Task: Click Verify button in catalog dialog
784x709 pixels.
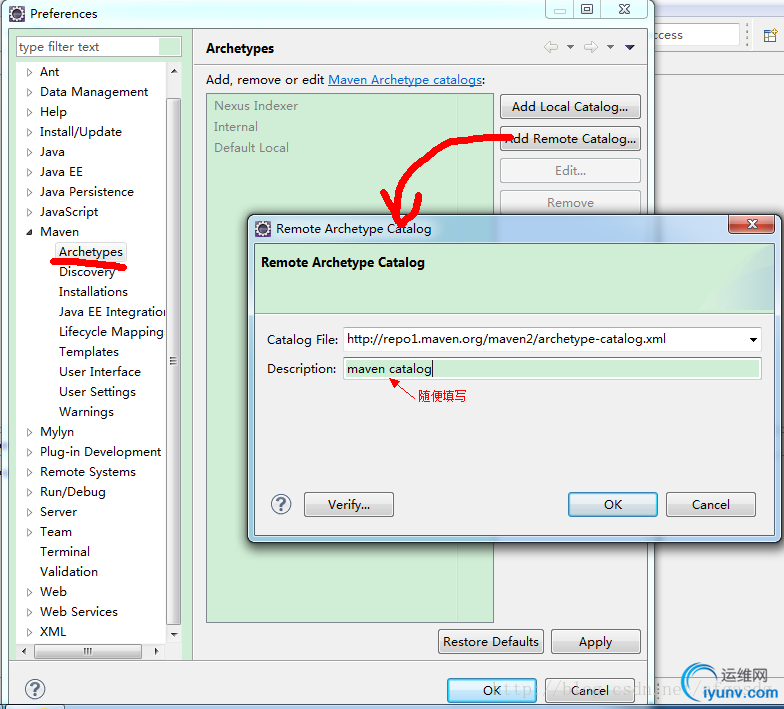Action: pos(348,504)
